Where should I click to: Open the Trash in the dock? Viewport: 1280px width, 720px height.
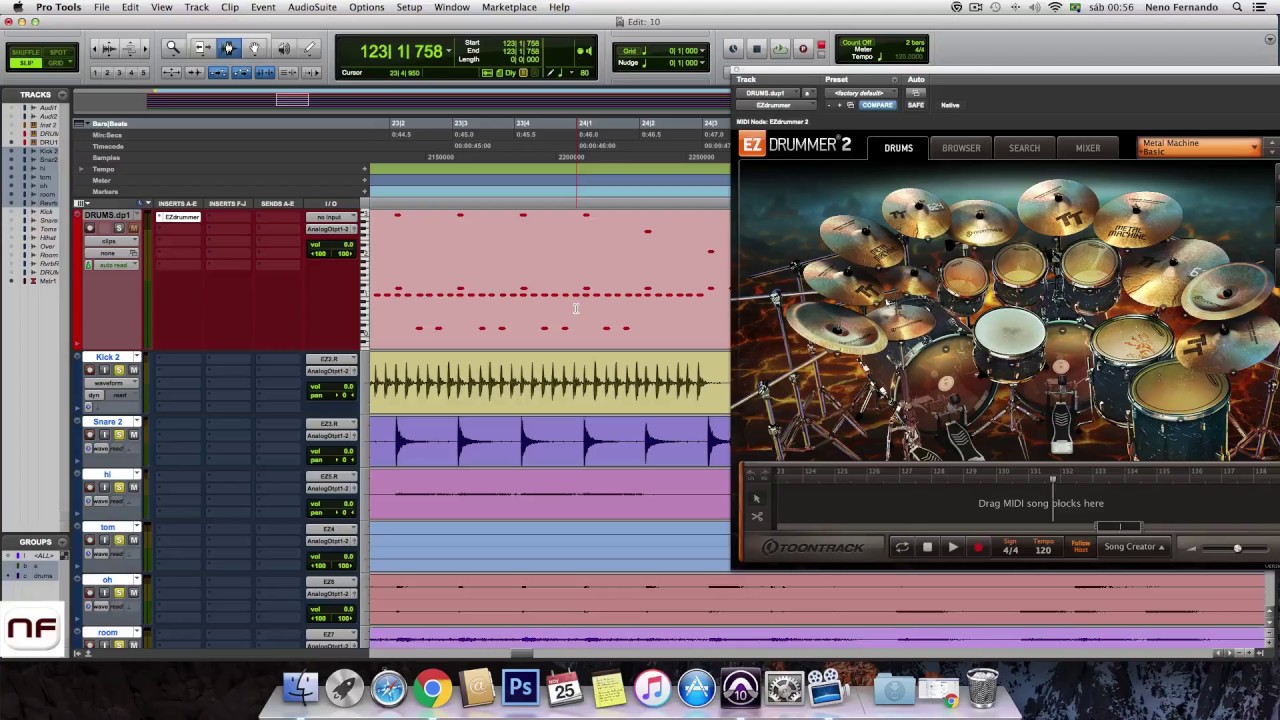click(x=983, y=689)
